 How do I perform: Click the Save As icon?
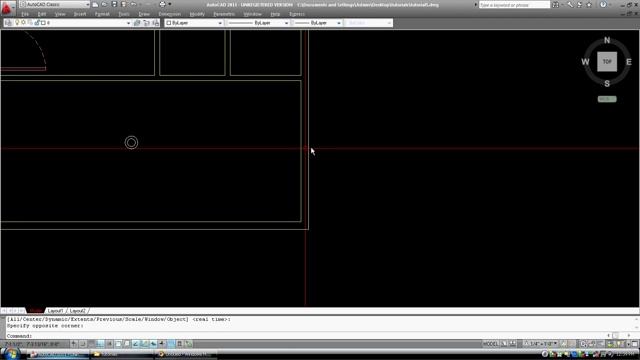tap(123, 4)
